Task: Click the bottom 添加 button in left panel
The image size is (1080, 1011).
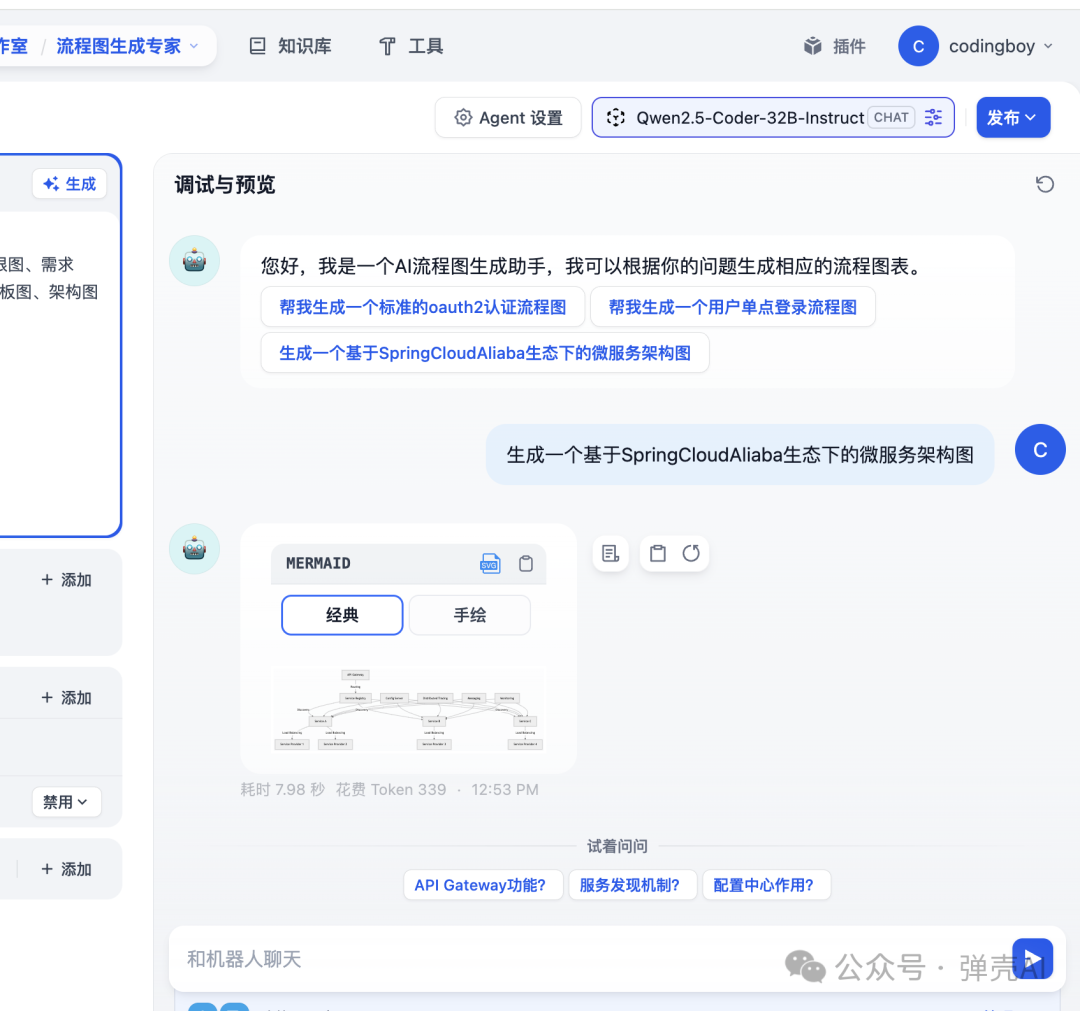Action: pyautogui.click(x=66, y=869)
